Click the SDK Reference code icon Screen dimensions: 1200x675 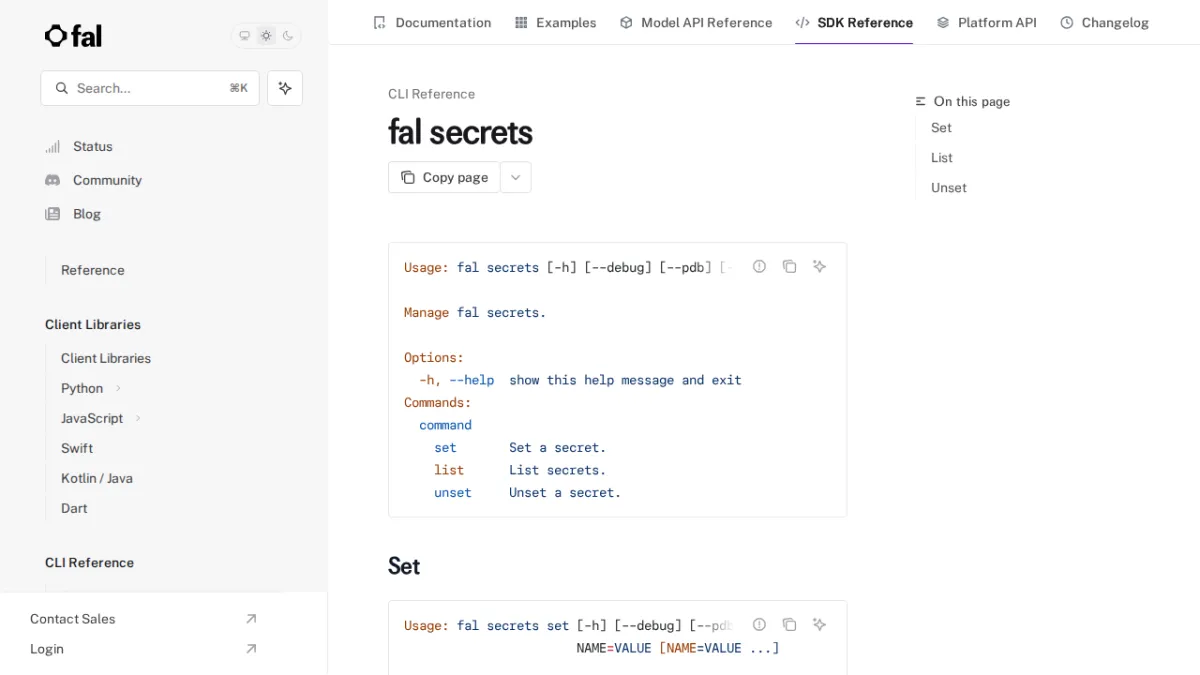tap(802, 22)
